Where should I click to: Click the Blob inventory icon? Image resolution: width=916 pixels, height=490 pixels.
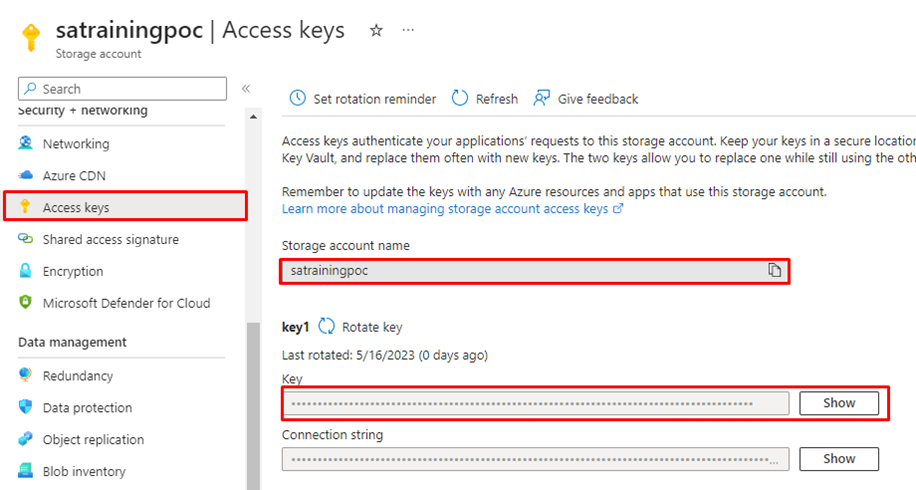[x=26, y=472]
